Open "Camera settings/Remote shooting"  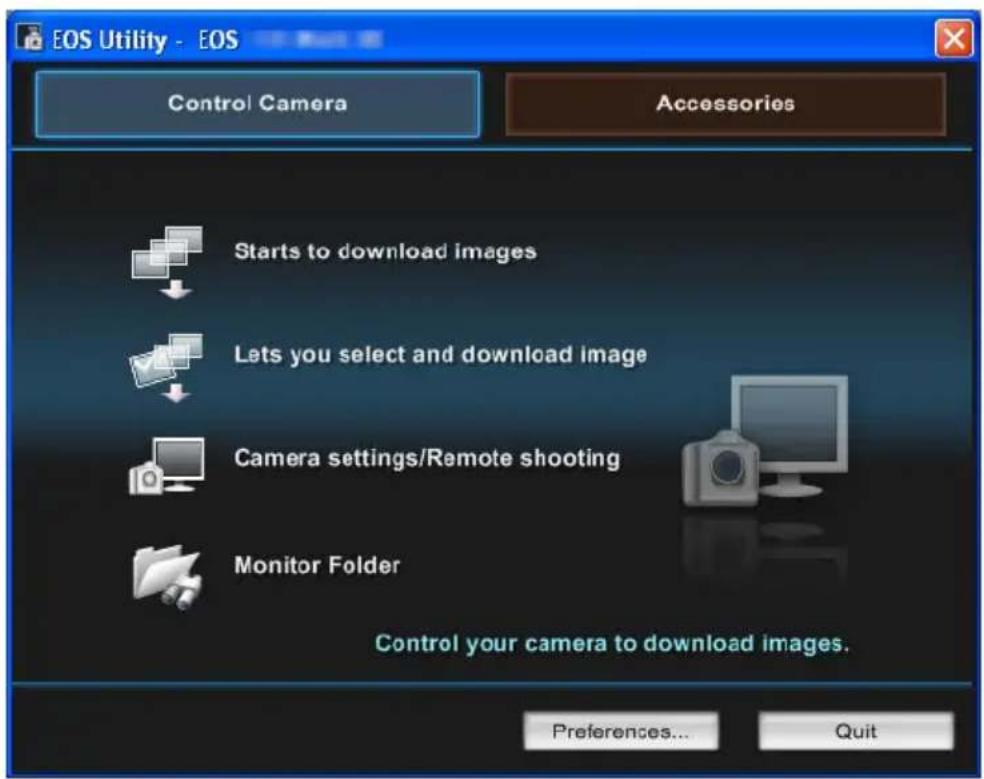pos(427,458)
